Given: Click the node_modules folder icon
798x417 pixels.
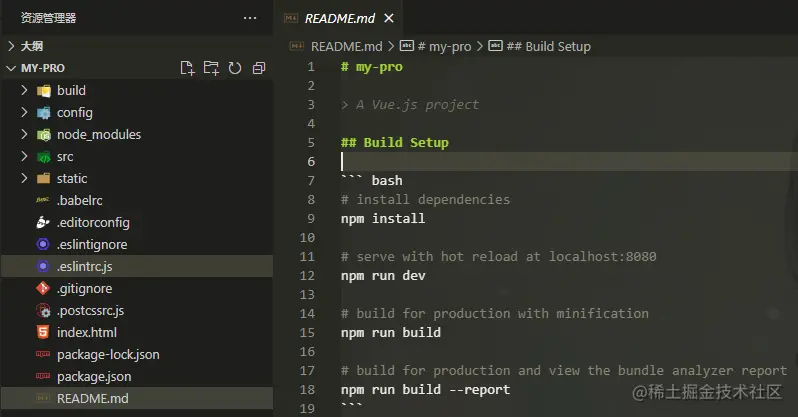Looking at the screenshot, I should click(x=44, y=134).
